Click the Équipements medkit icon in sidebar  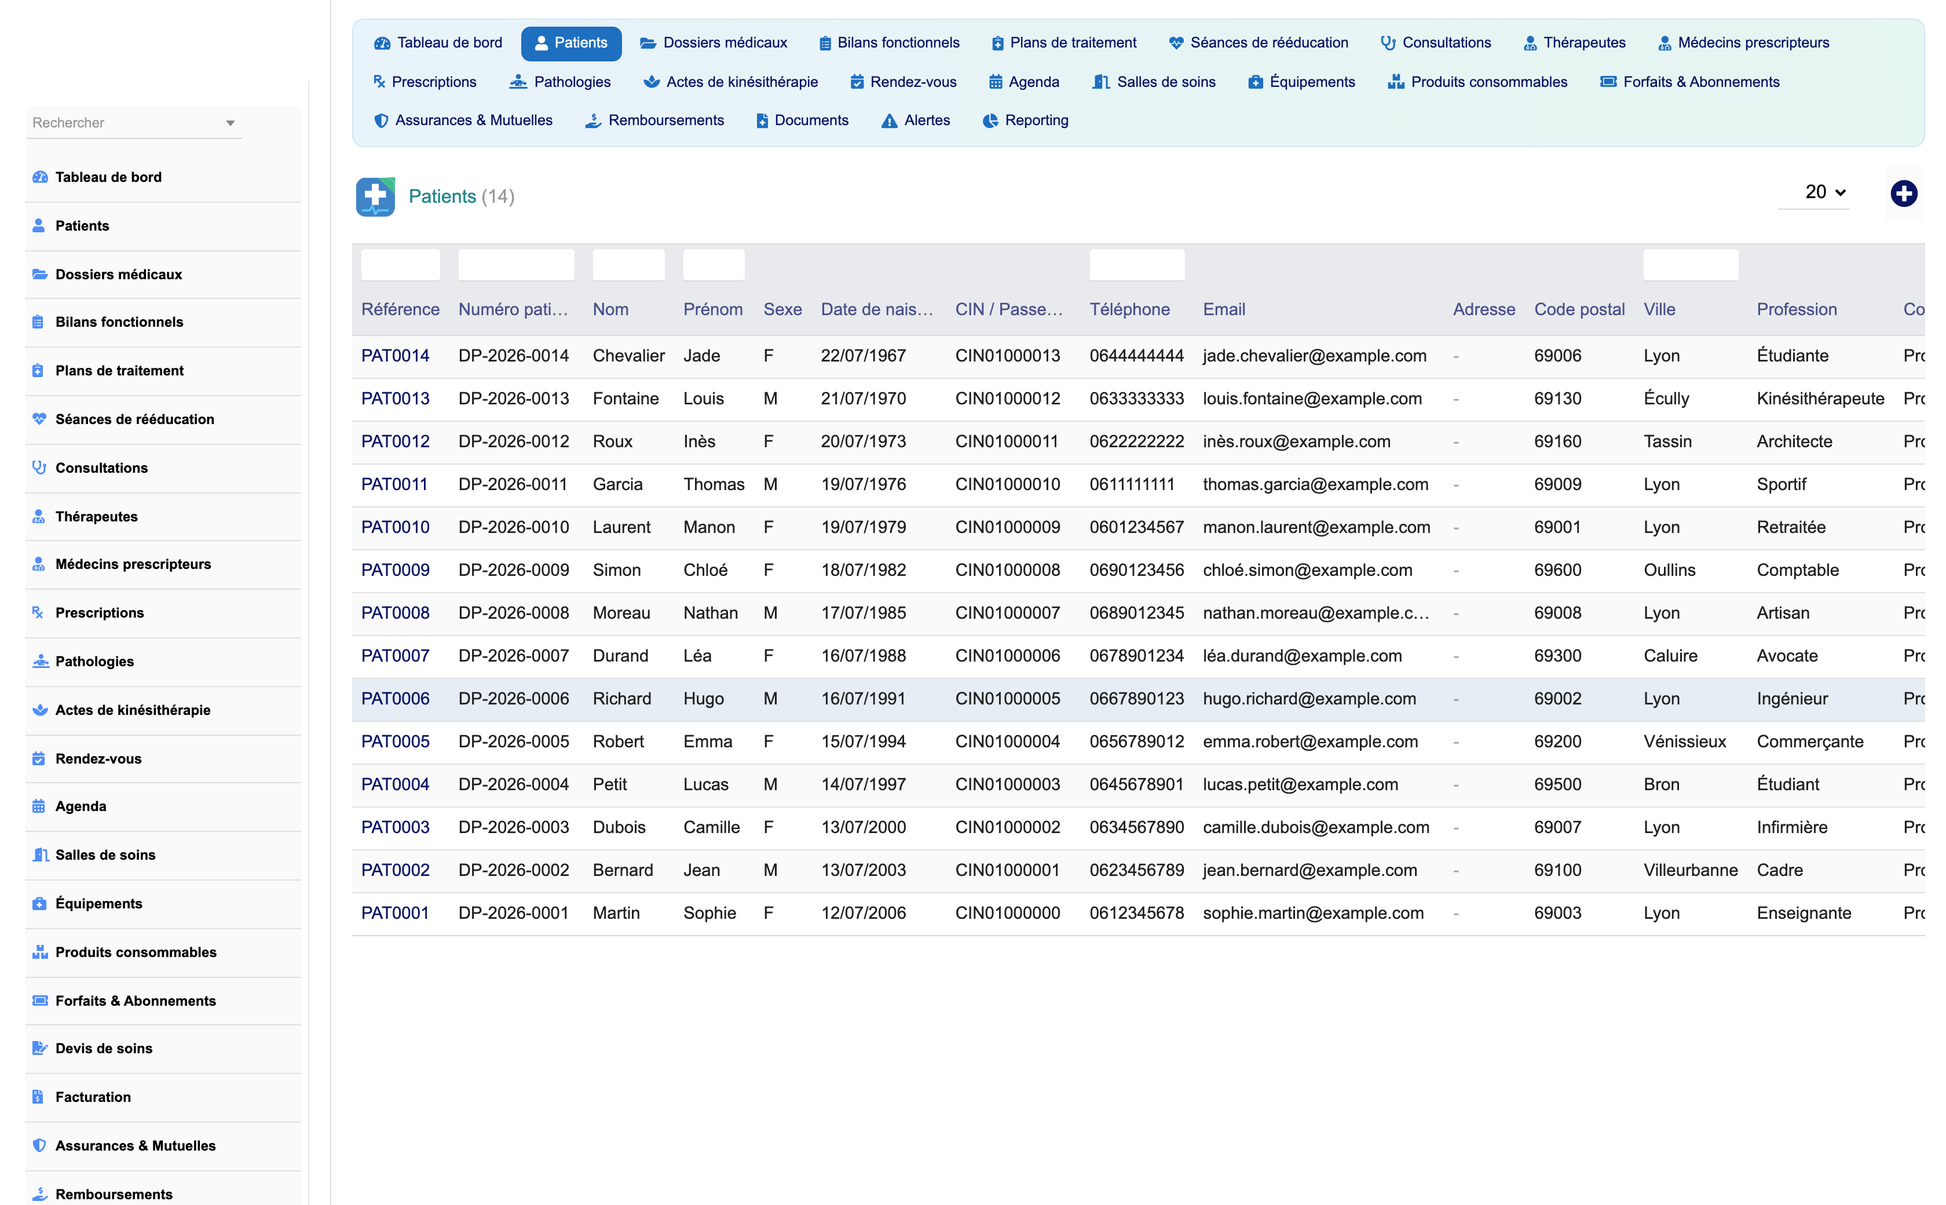coord(40,904)
